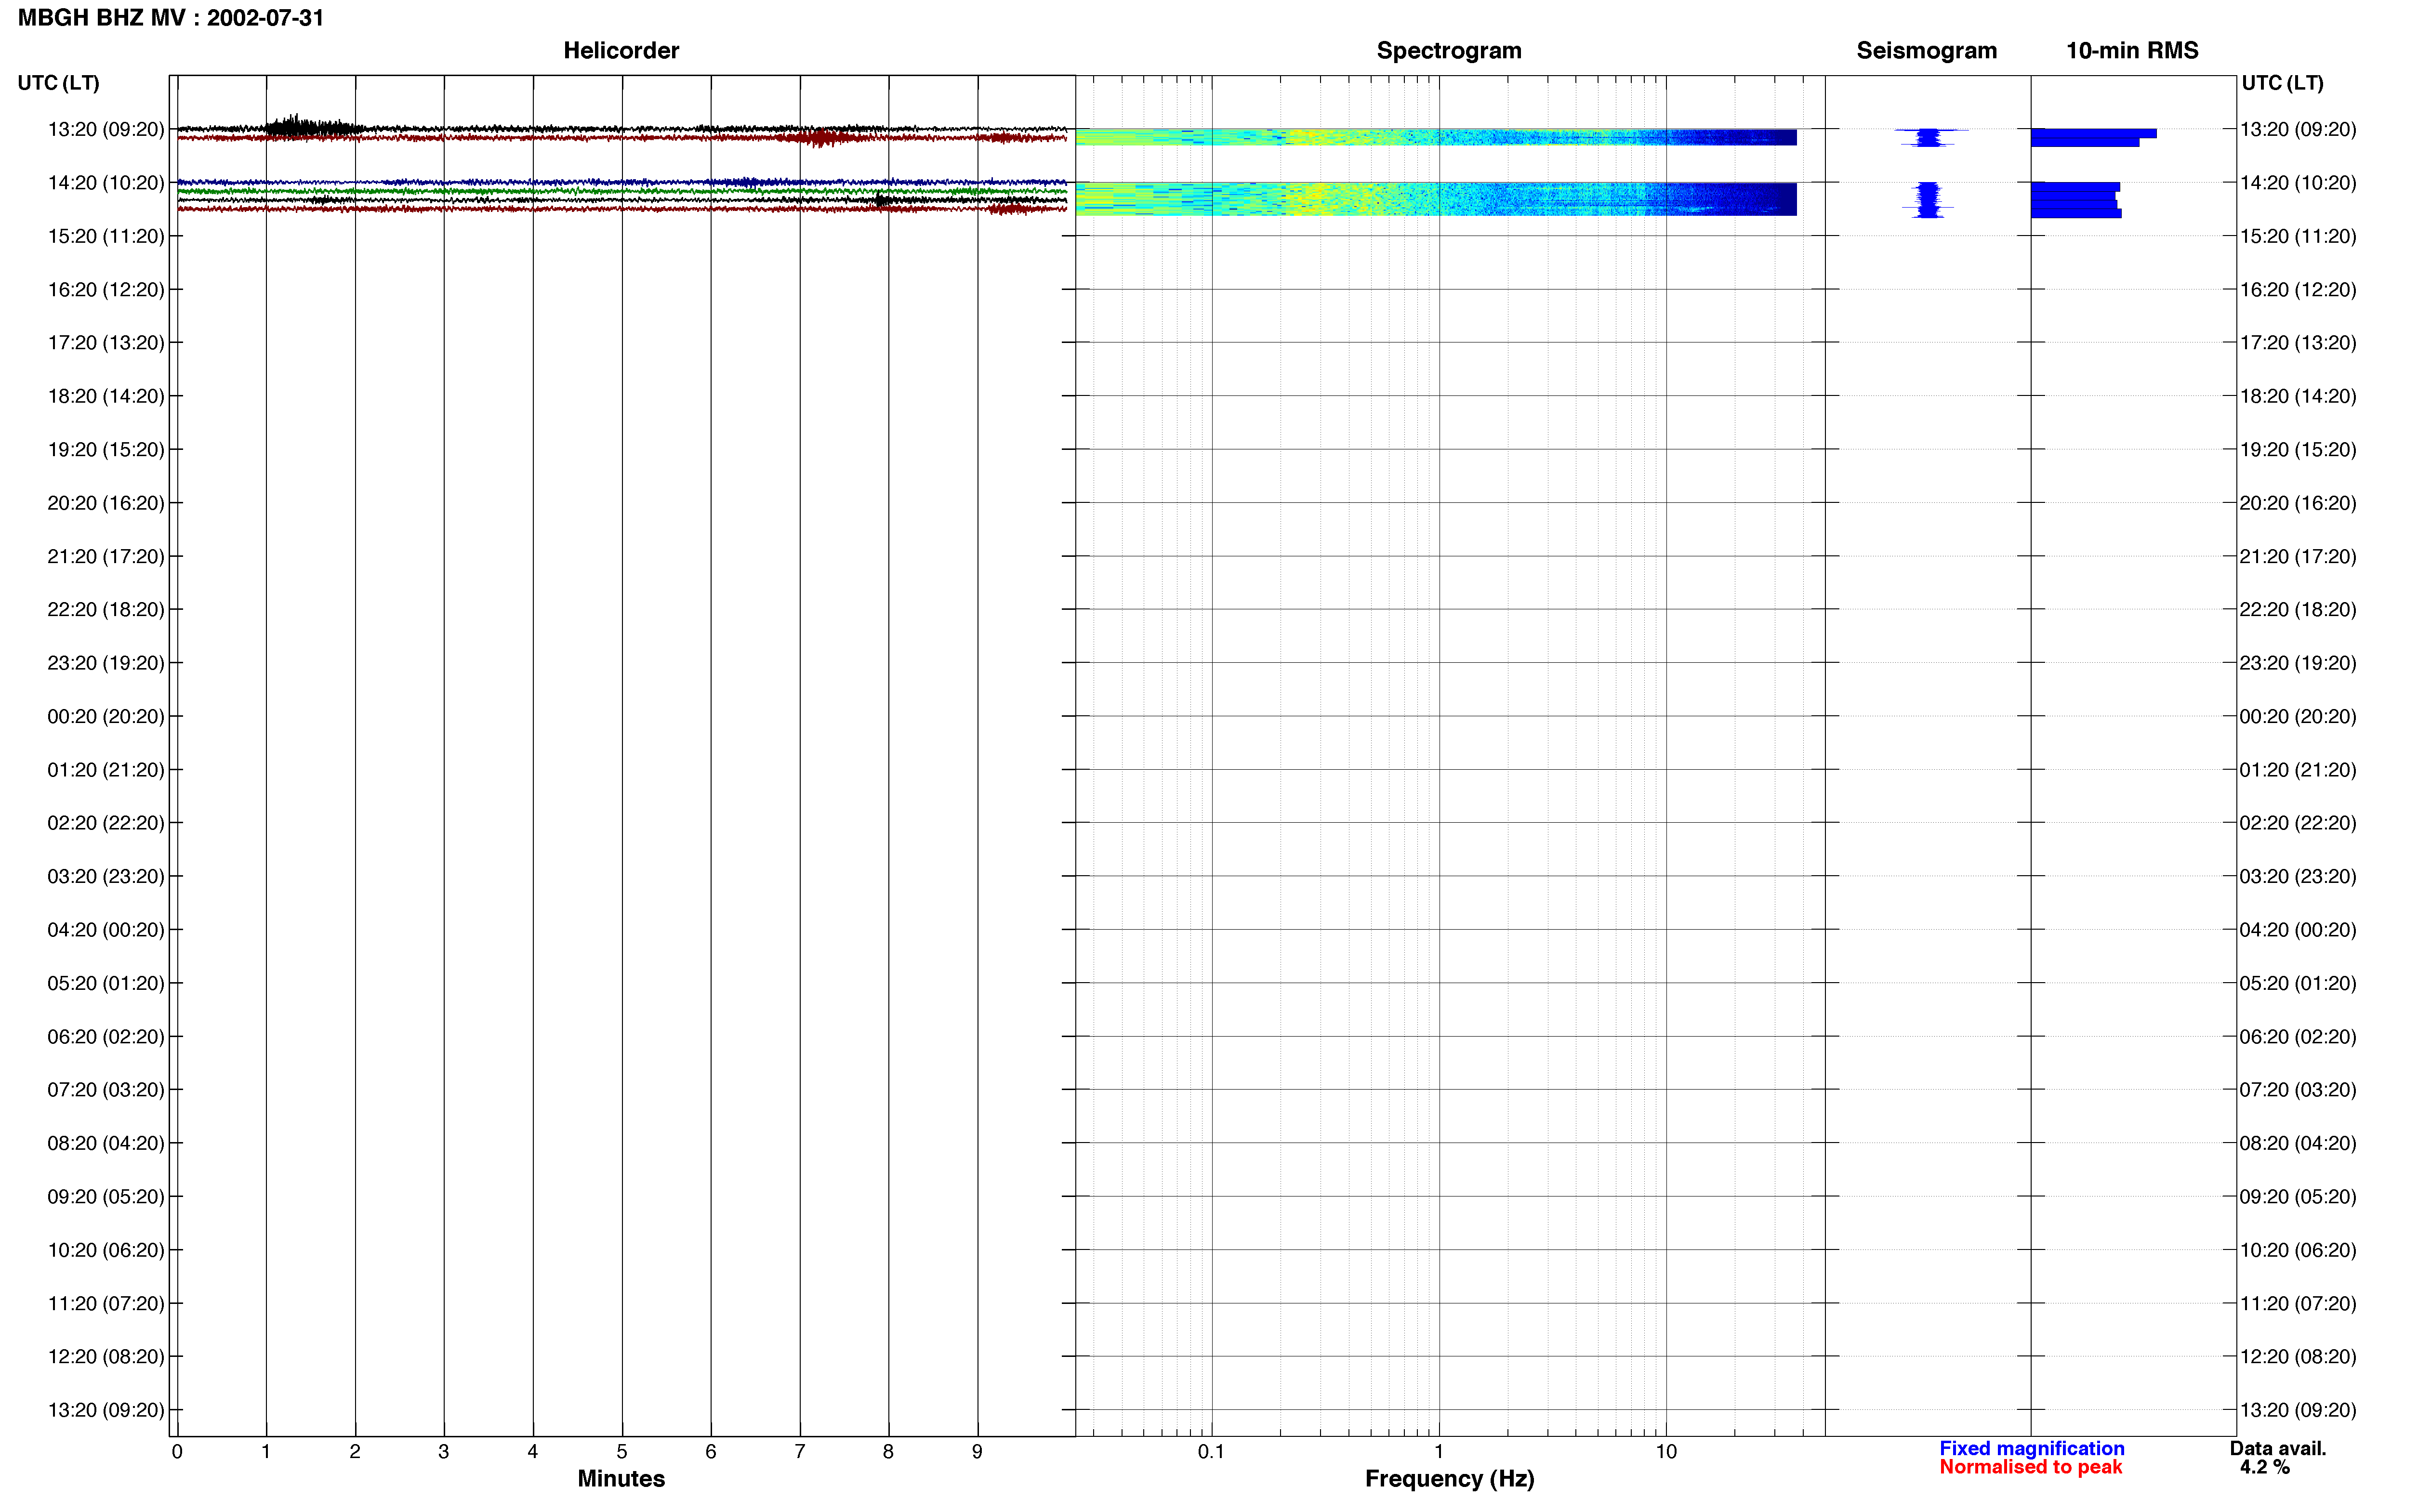This screenshot has width=2418, height=1512.
Task: Click right-axis time label 14:20 (10:20)
Action: coord(2298,183)
